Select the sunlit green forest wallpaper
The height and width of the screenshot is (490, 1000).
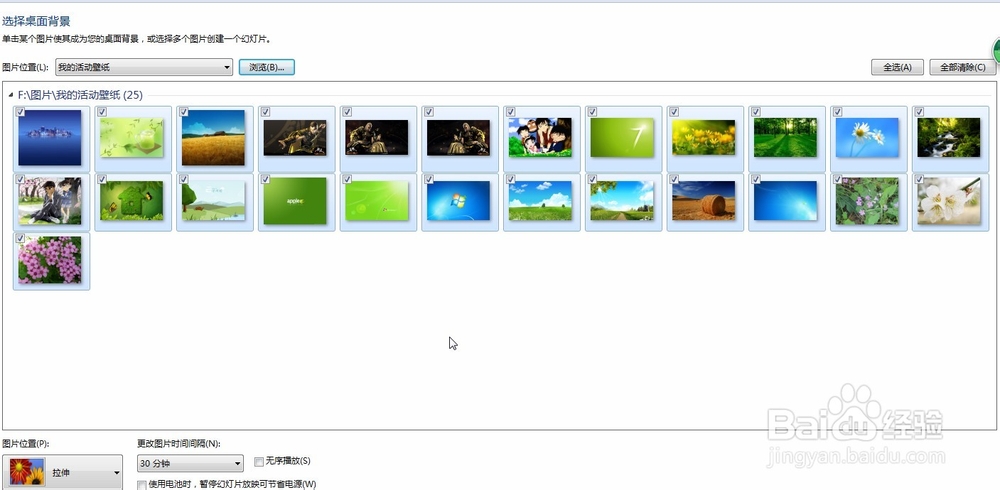tap(785, 137)
